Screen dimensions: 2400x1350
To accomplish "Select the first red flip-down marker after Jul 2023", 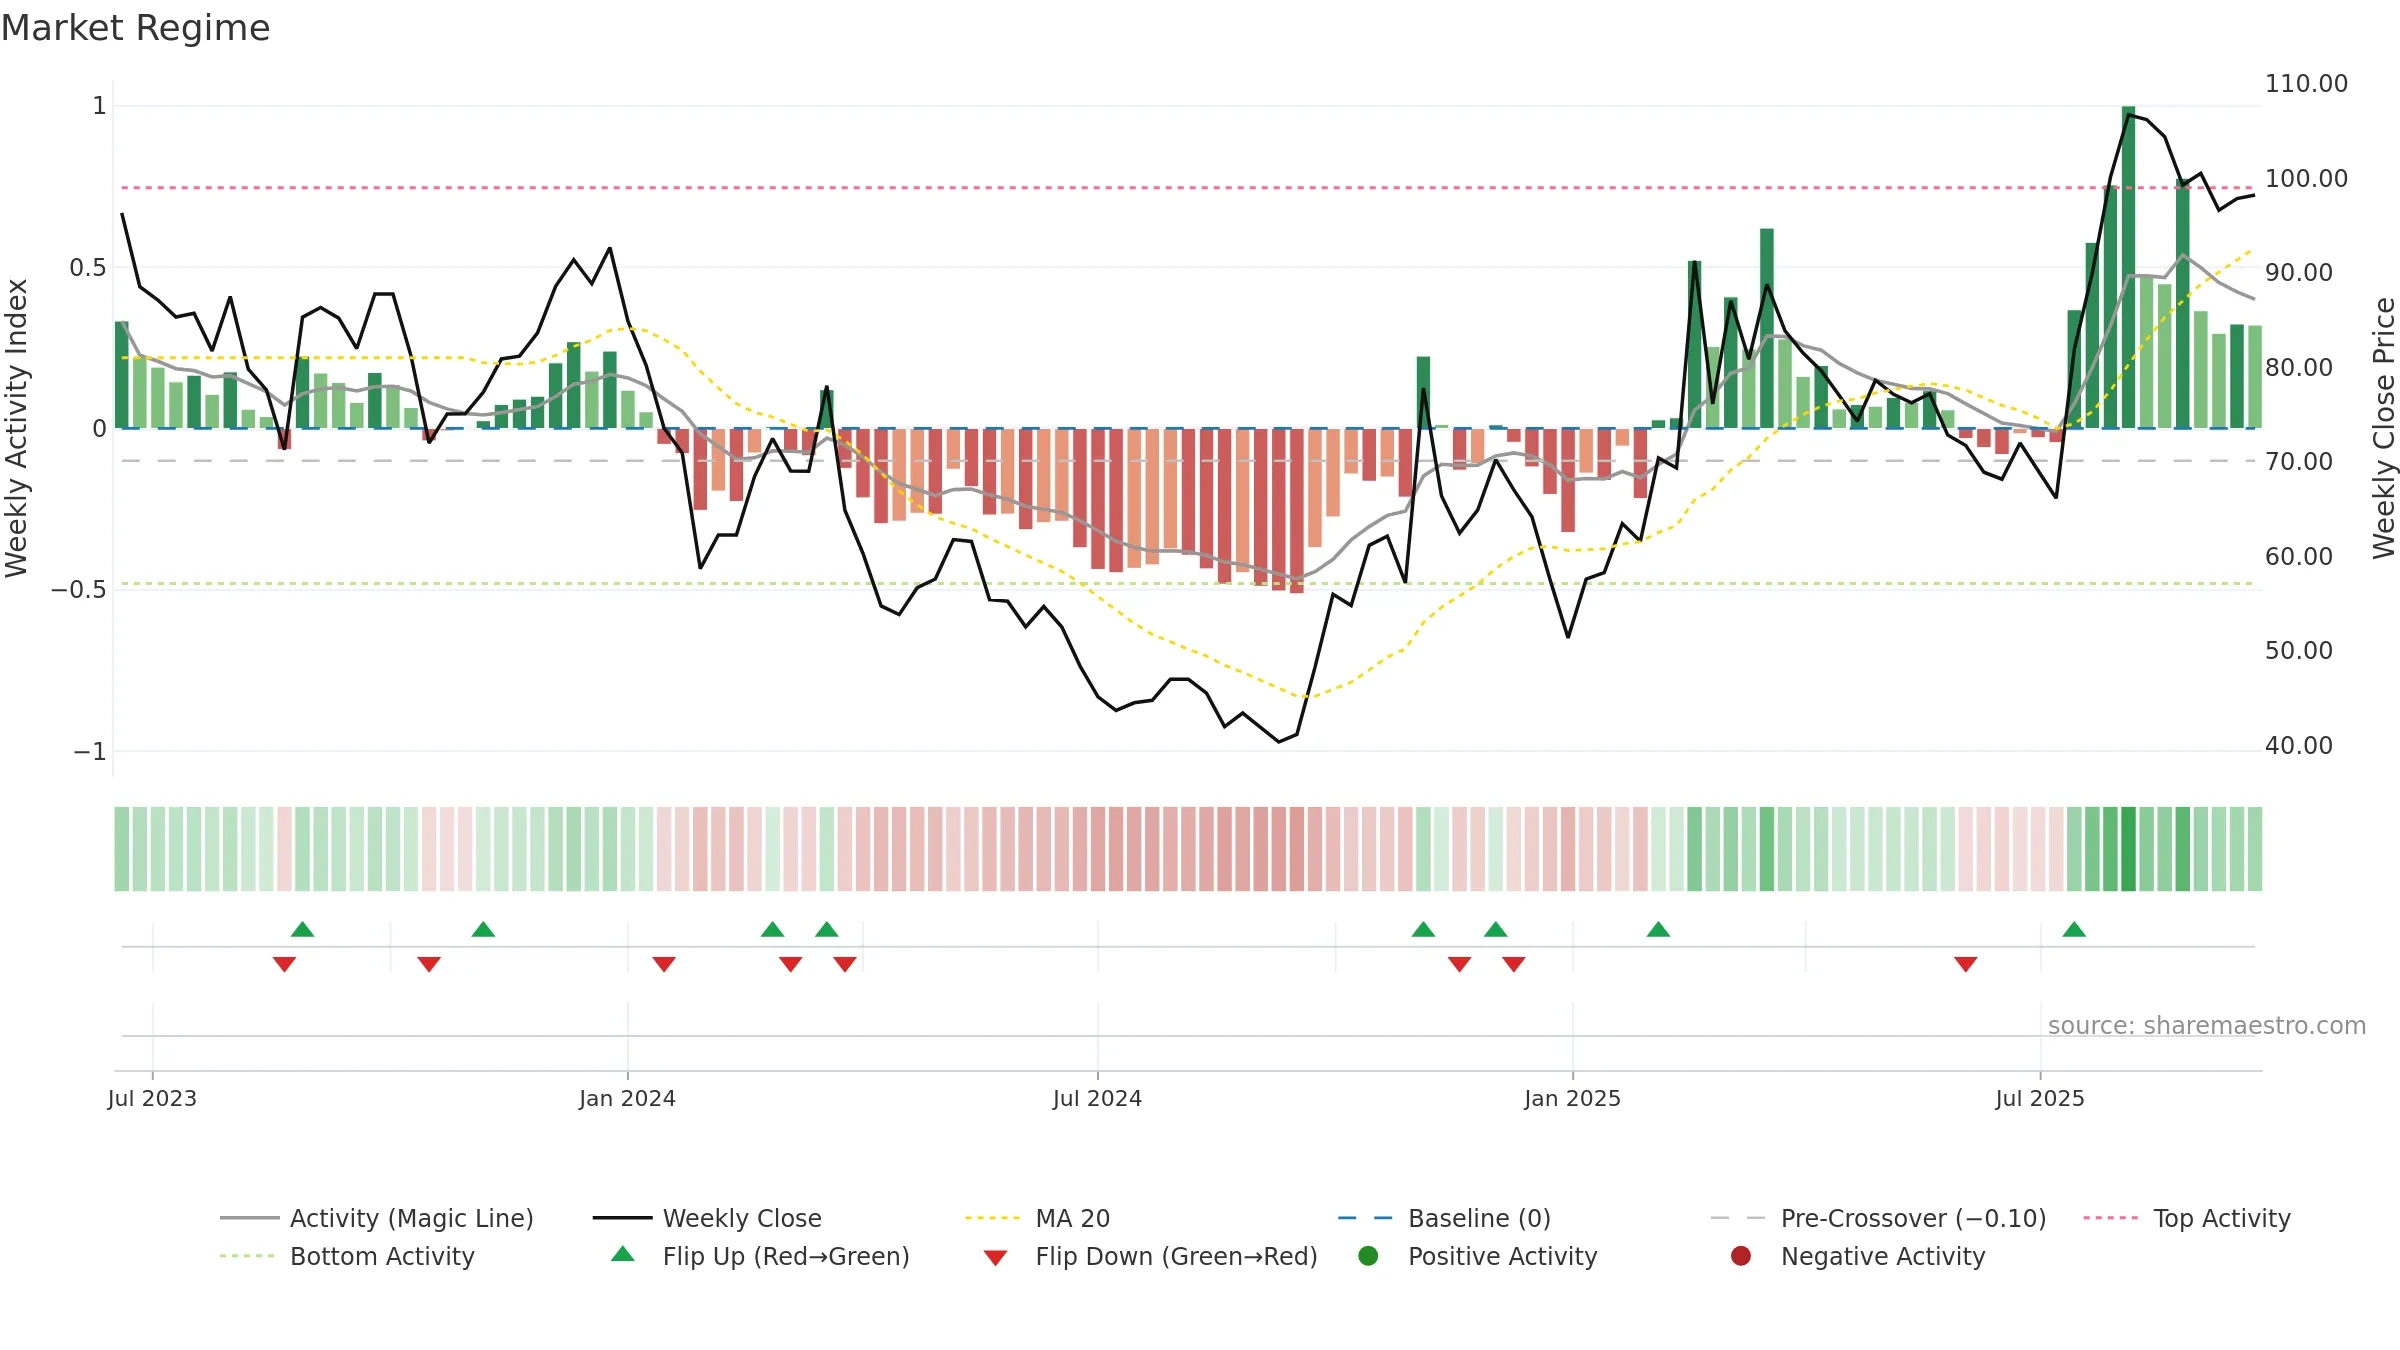I will click(x=284, y=964).
